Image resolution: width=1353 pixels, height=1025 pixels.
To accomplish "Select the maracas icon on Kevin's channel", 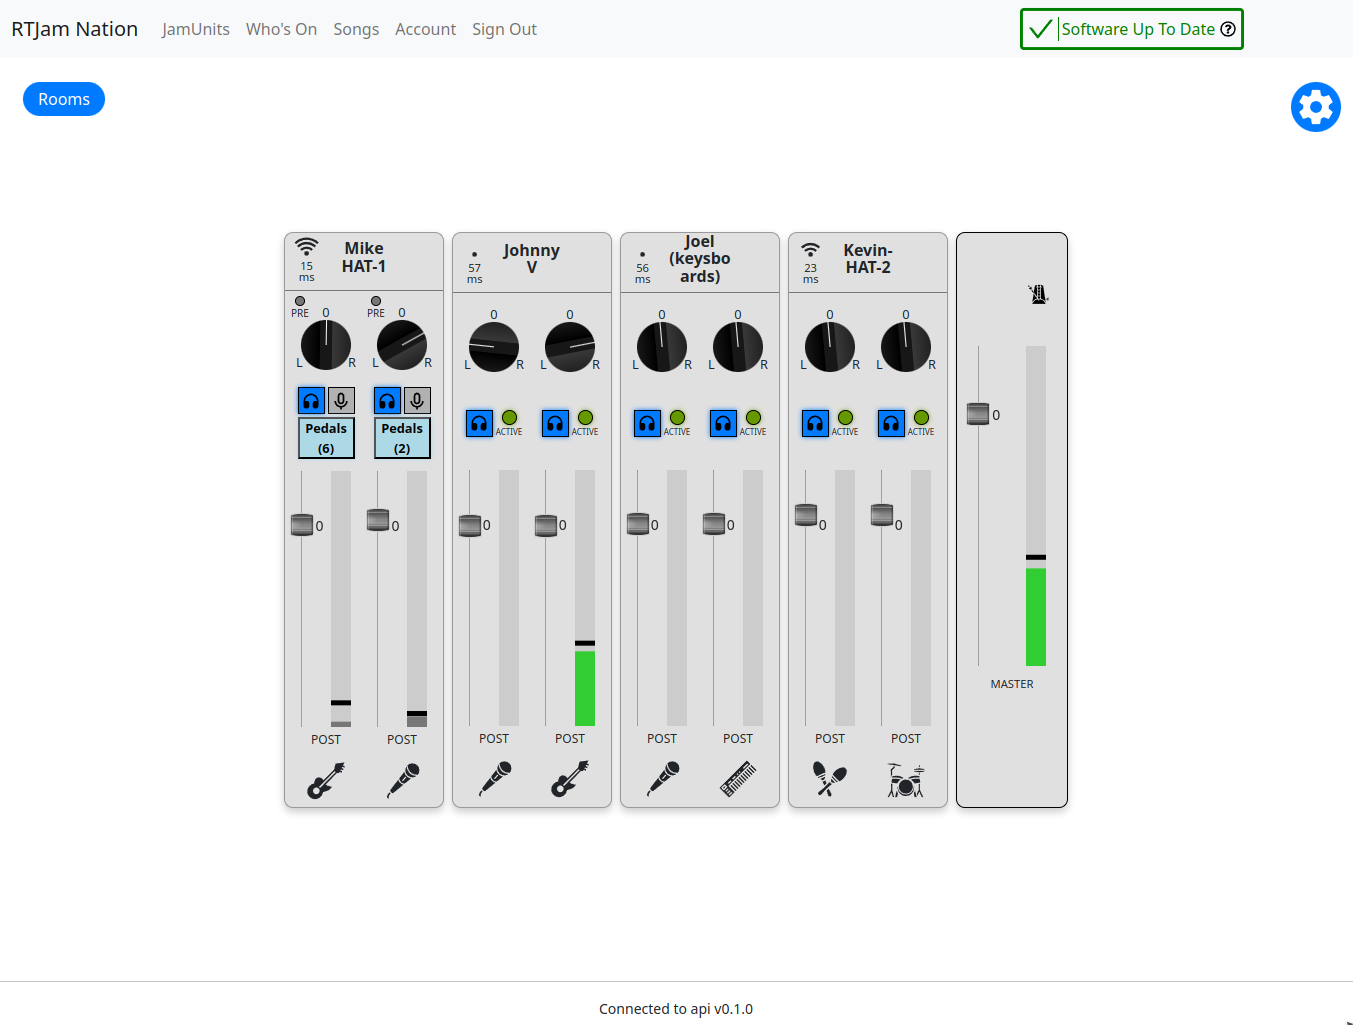I will [829, 779].
